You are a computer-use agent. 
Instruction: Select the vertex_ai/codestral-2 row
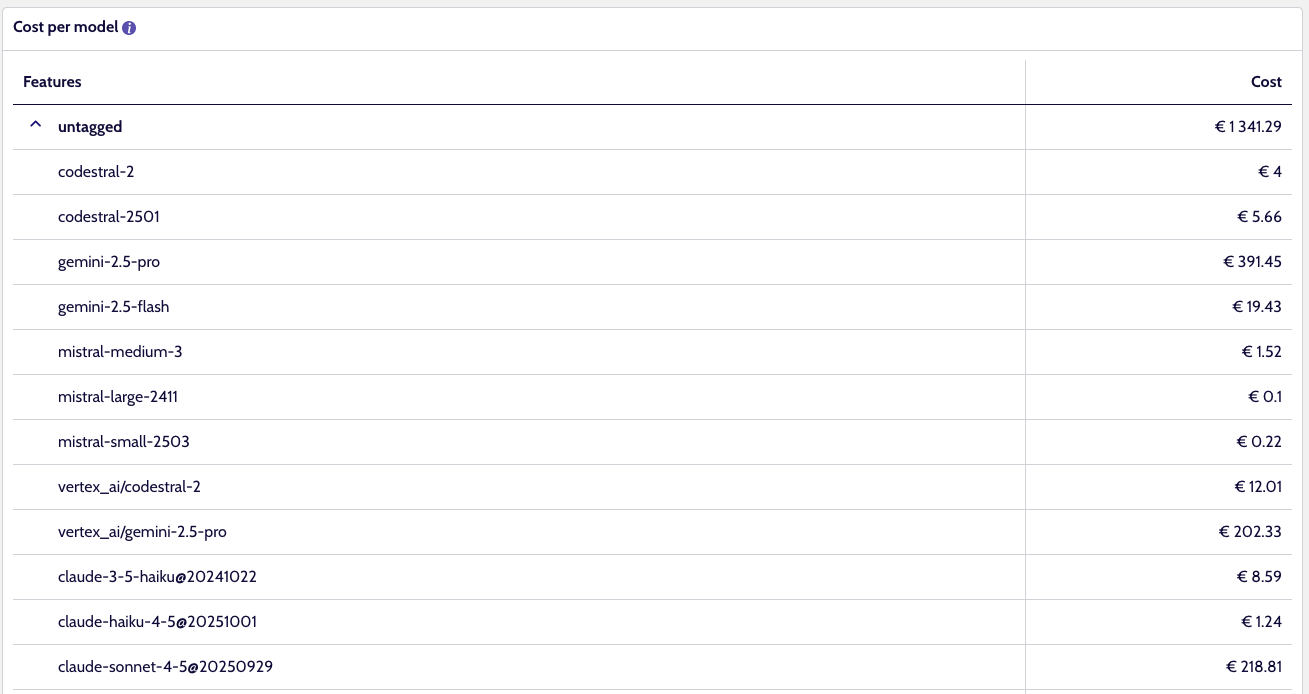(x=653, y=487)
